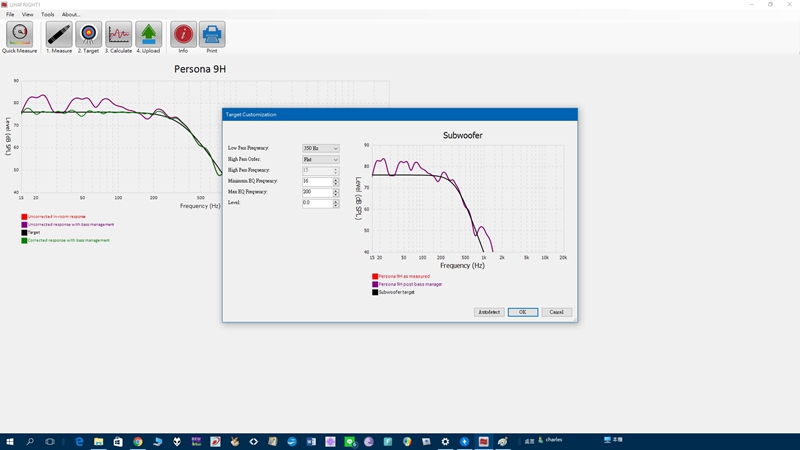Click the Level input field
Screen dimensions: 800x450
(x=317, y=203)
